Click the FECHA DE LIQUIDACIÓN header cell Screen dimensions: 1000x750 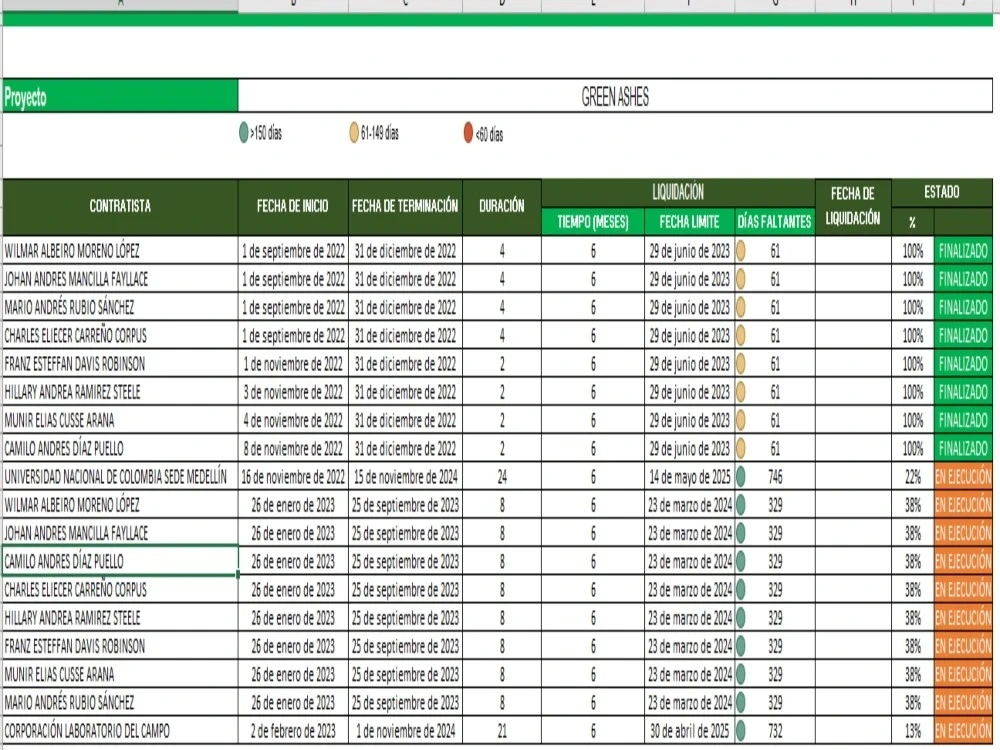[x=853, y=207]
